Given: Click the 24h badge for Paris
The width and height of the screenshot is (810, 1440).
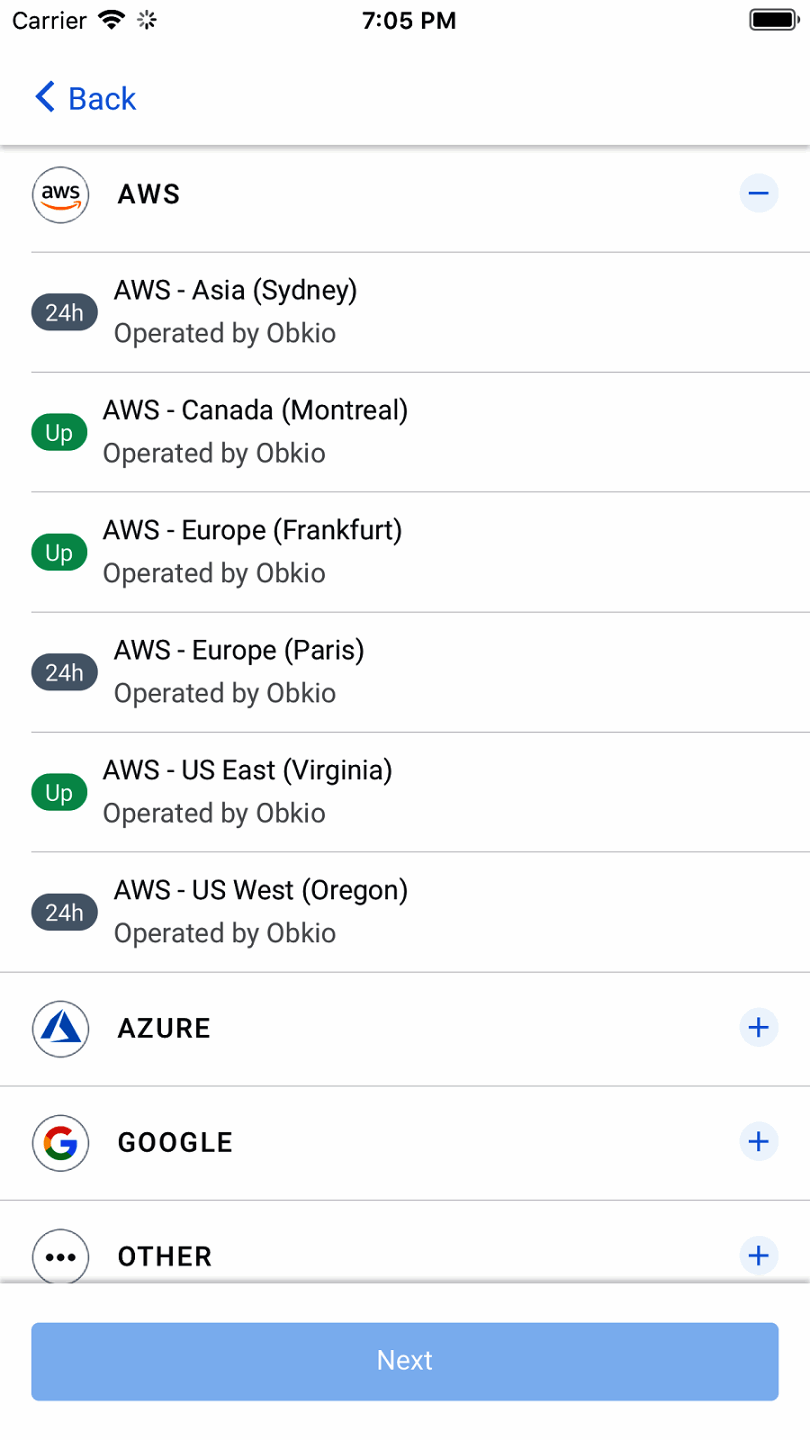Looking at the screenshot, I should coord(64,673).
